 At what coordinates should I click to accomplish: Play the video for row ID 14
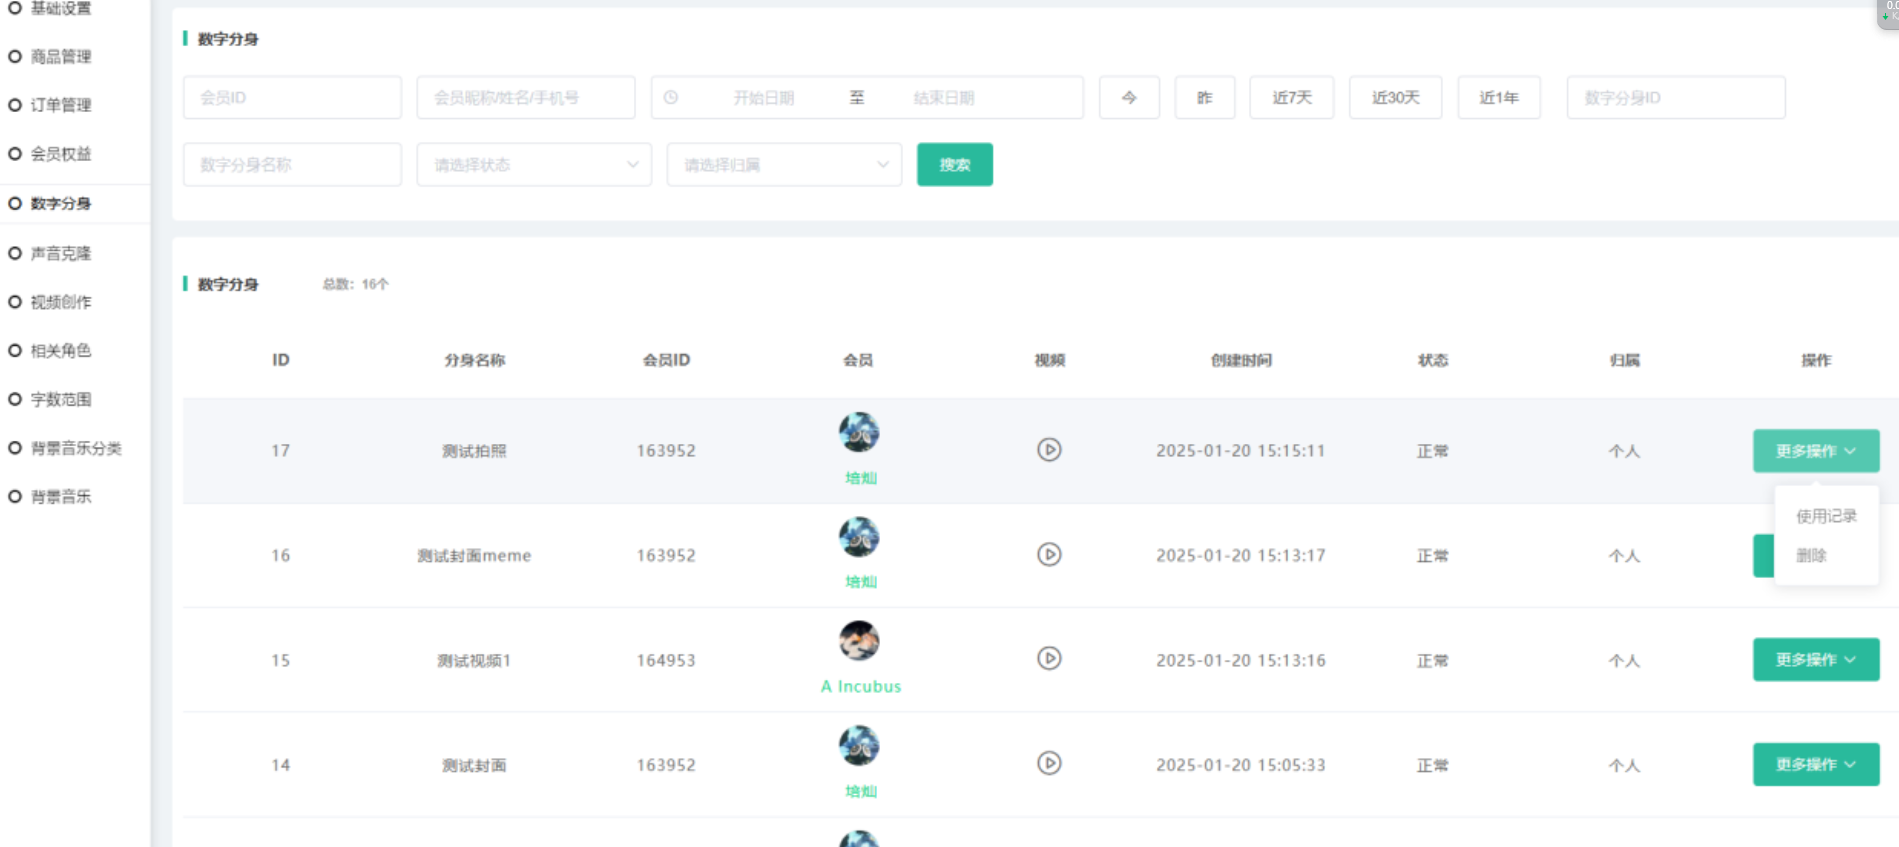[1049, 763]
